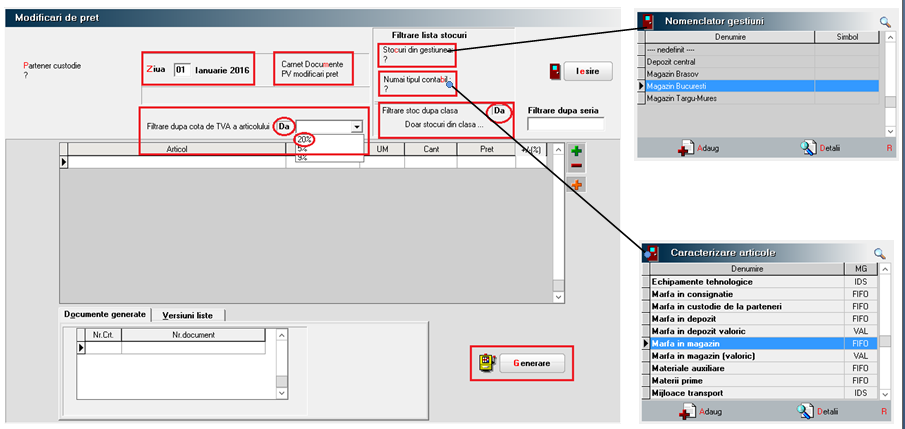
Task: Click the Iesire button
Action: tap(587, 72)
